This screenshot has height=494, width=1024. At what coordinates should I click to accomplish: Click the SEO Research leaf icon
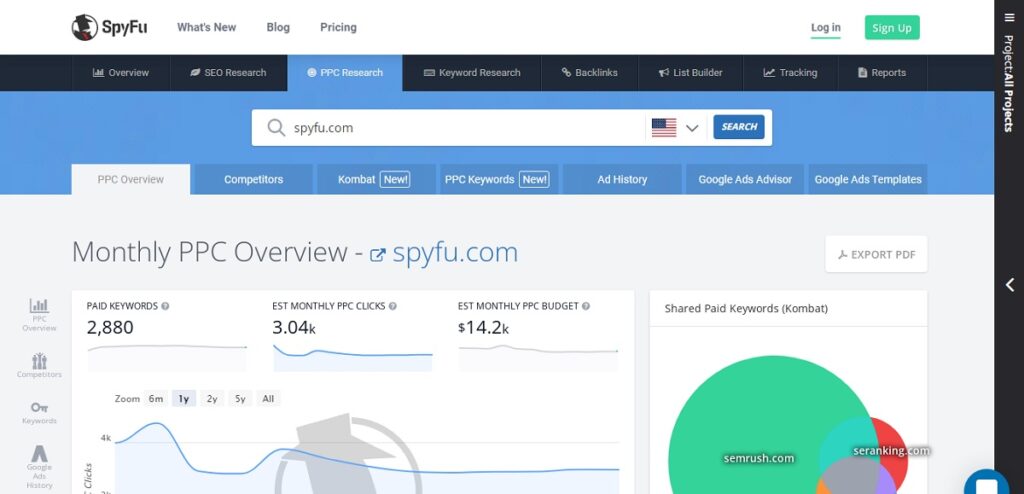point(195,73)
